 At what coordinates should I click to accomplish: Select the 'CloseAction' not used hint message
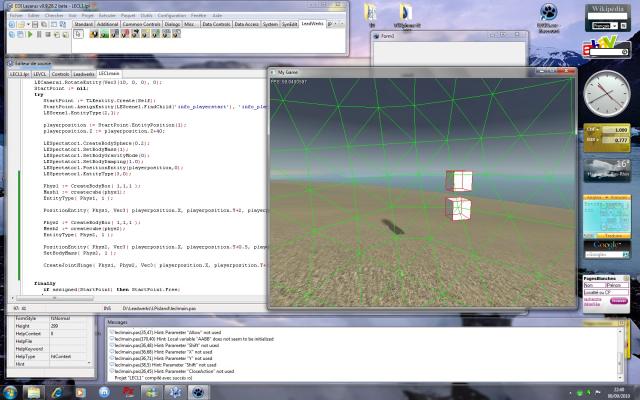point(174,371)
